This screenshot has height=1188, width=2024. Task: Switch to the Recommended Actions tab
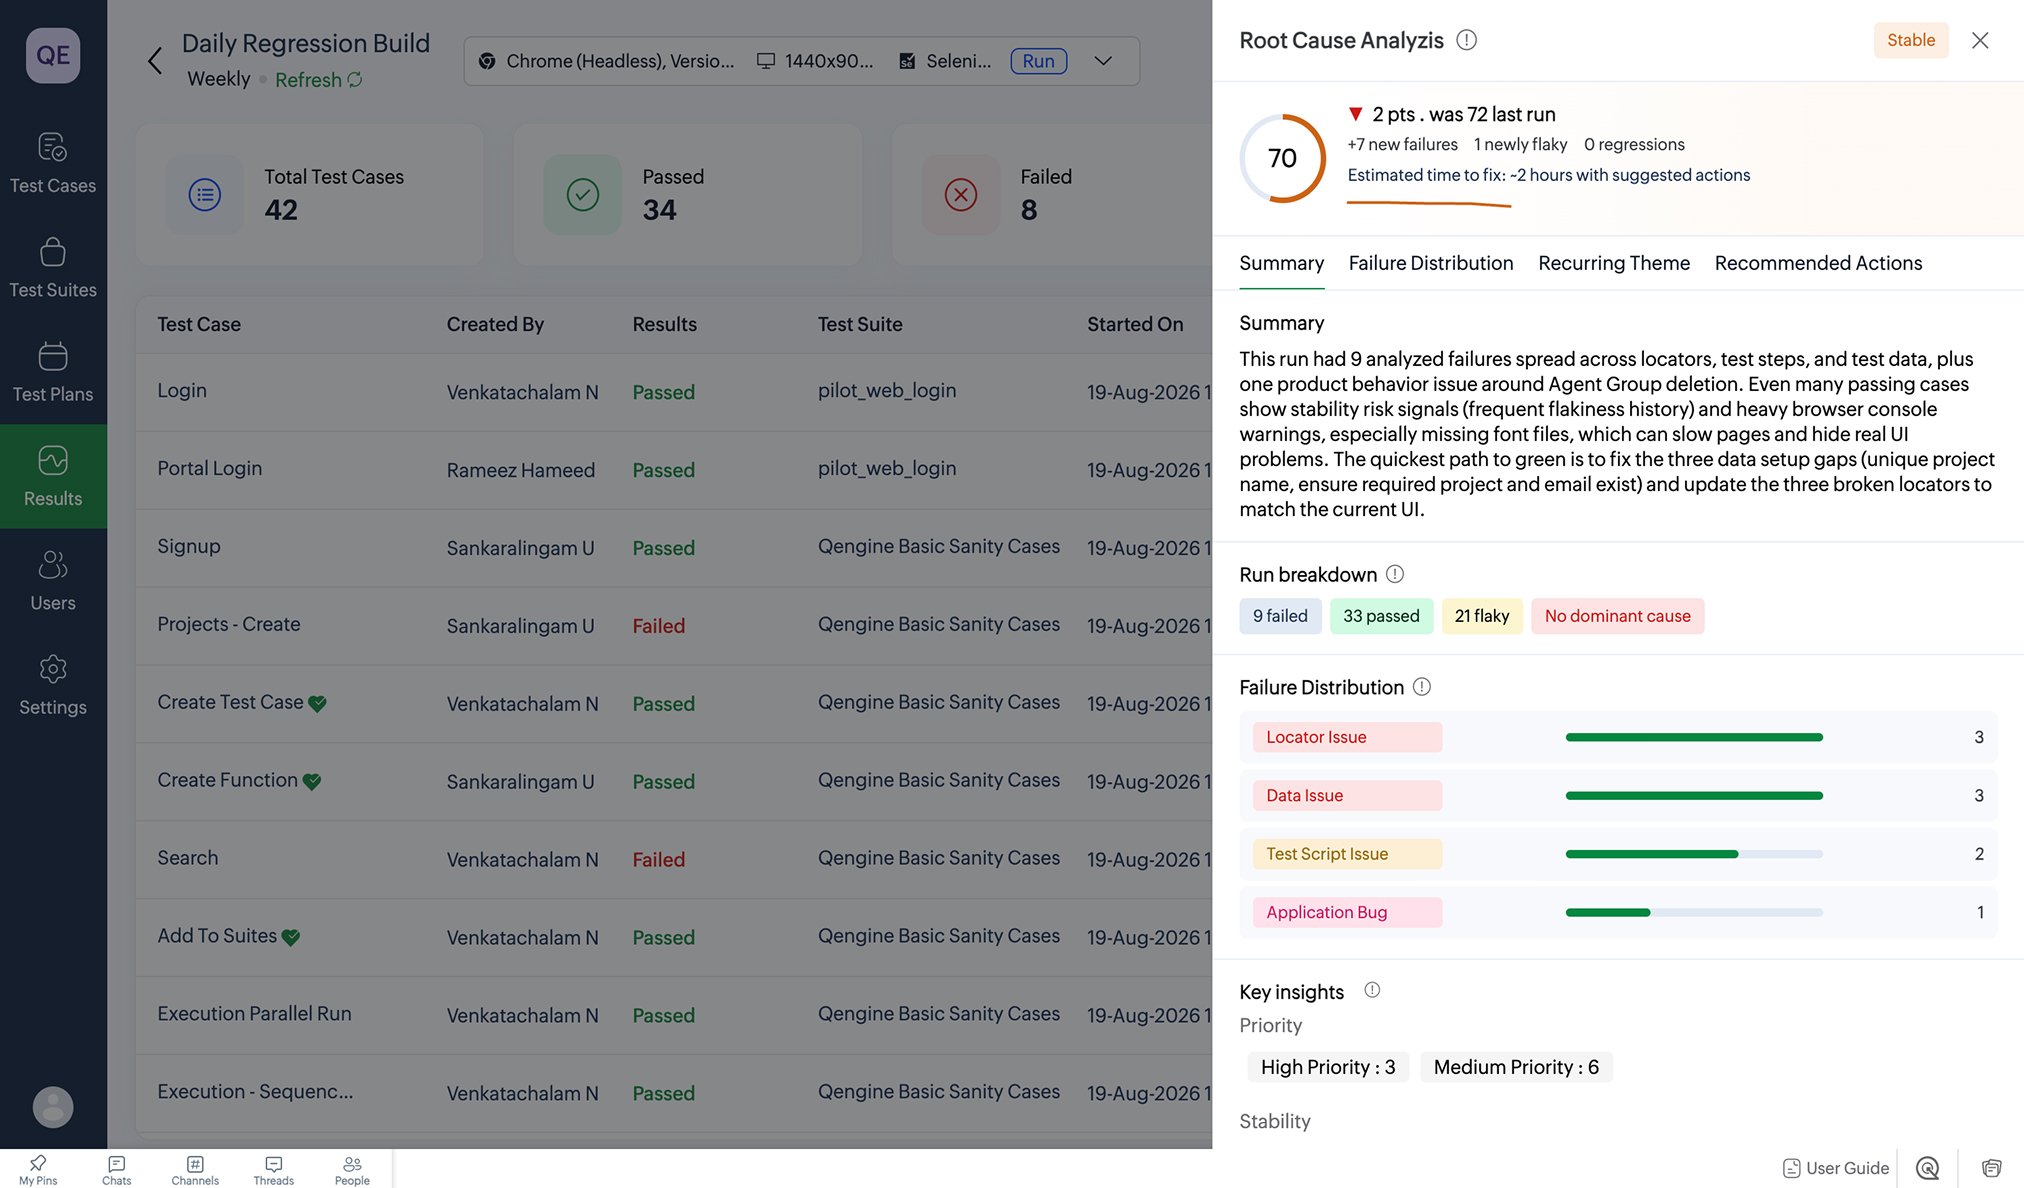[1818, 263]
